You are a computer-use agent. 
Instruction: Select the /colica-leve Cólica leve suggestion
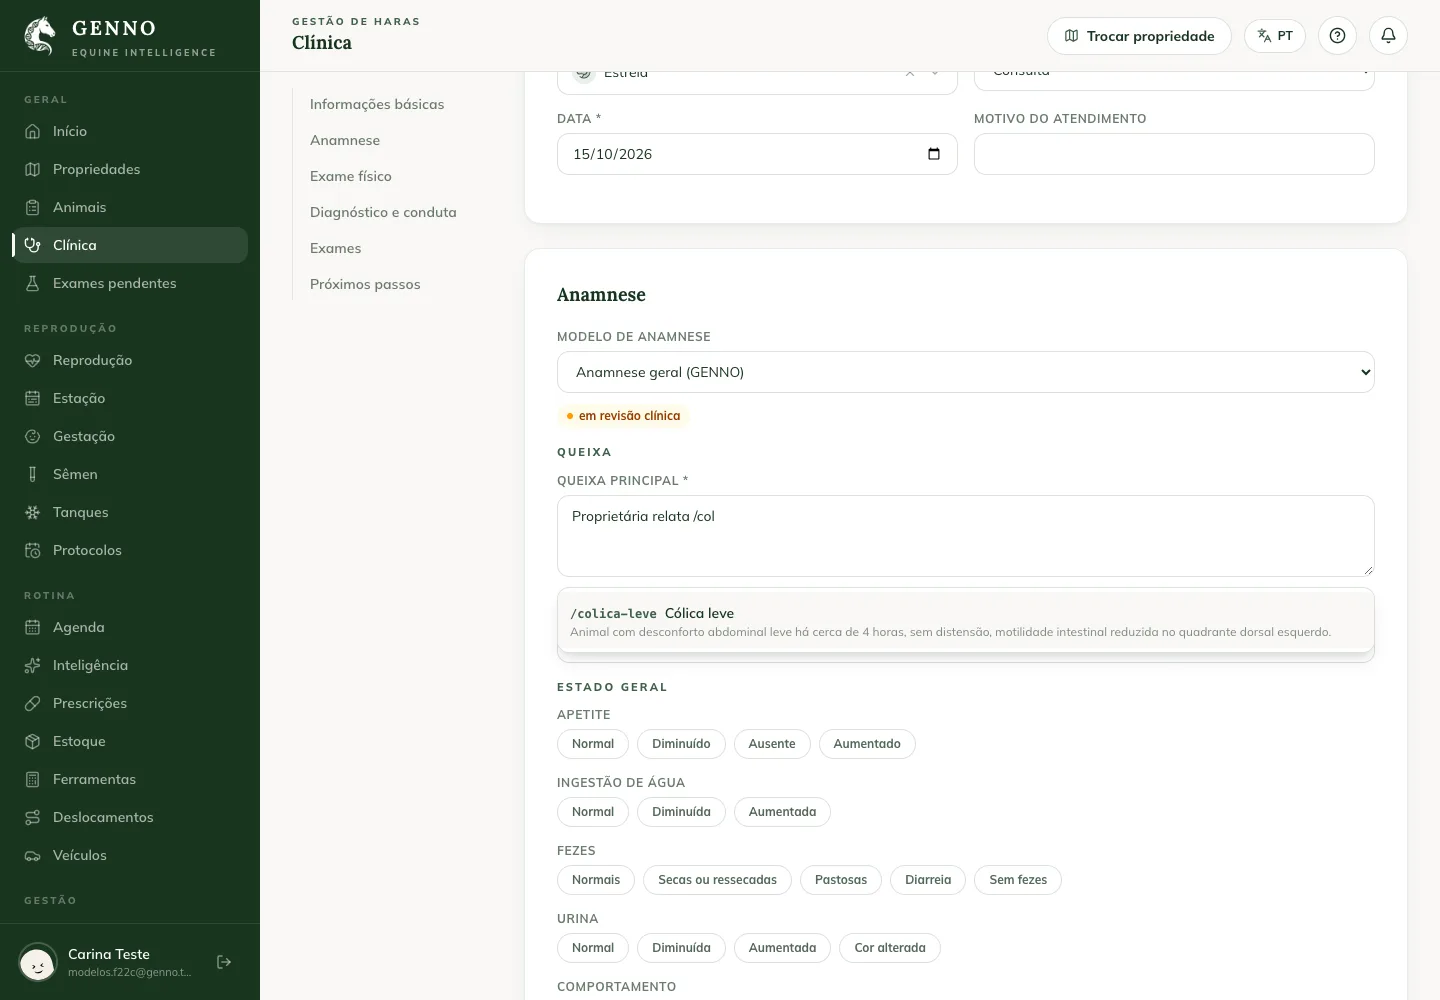(966, 622)
